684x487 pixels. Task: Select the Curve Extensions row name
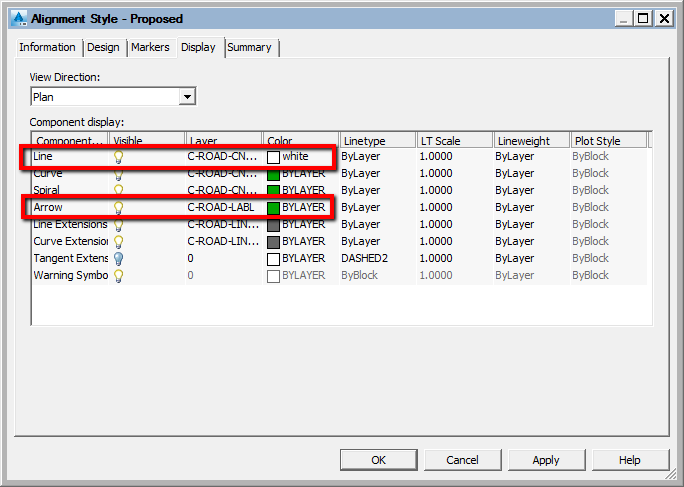click(x=71, y=241)
